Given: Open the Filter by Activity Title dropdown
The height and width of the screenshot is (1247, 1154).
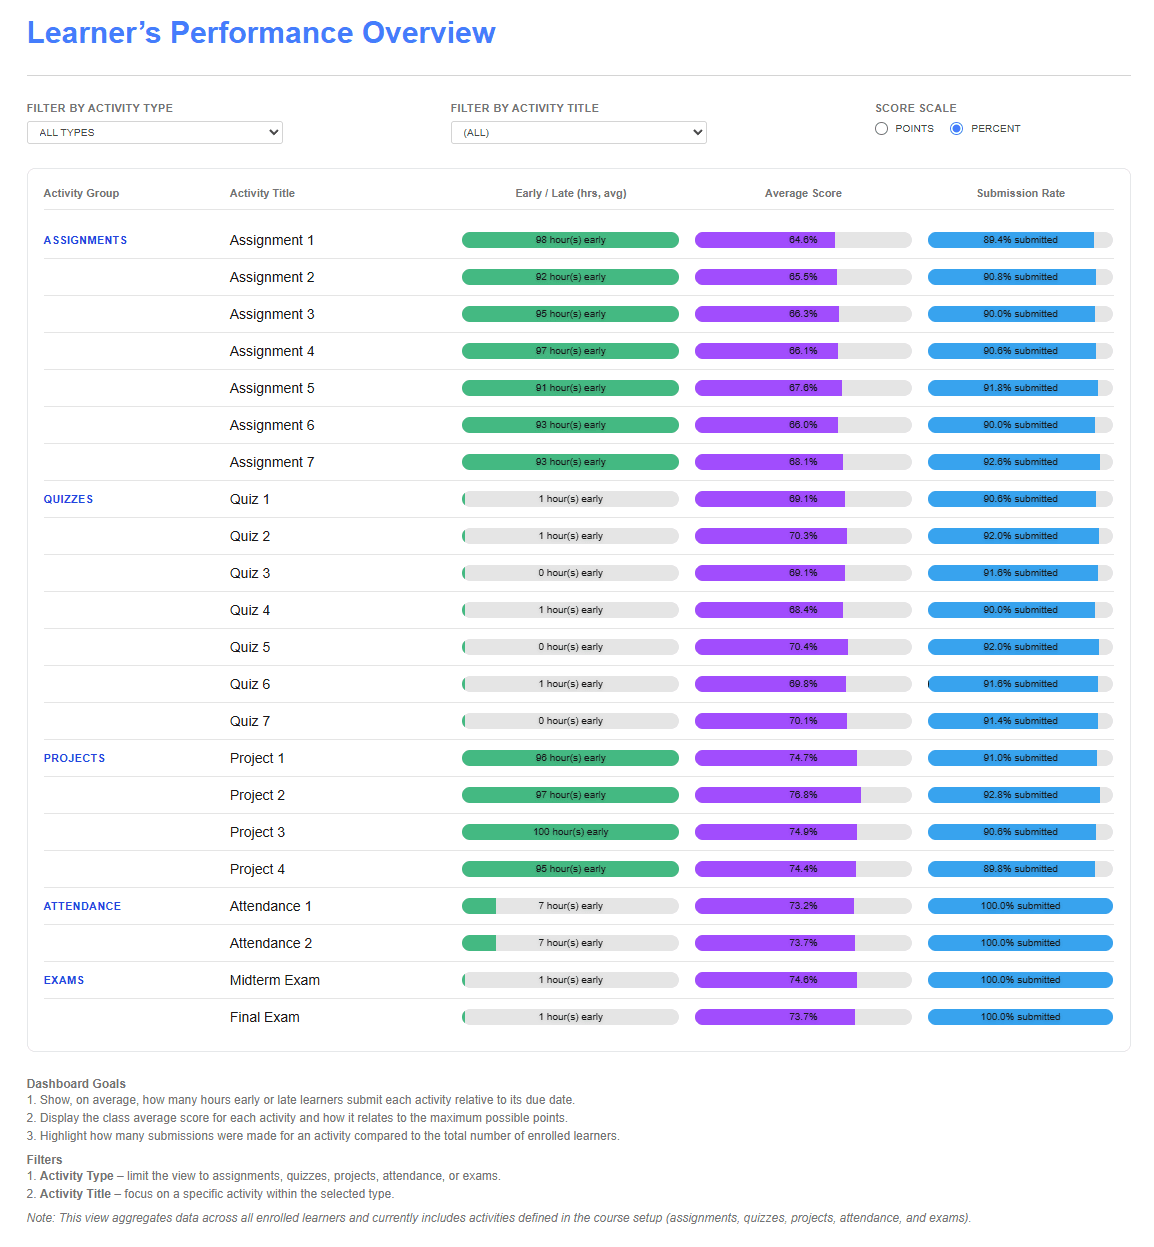Looking at the screenshot, I should [x=578, y=132].
